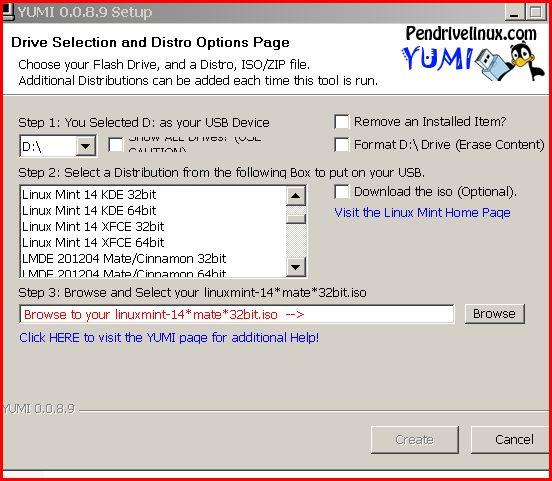Viewport: 552px width, 481px height.
Task: Click the distribution list scroll up arrow
Action: [295, 195]
